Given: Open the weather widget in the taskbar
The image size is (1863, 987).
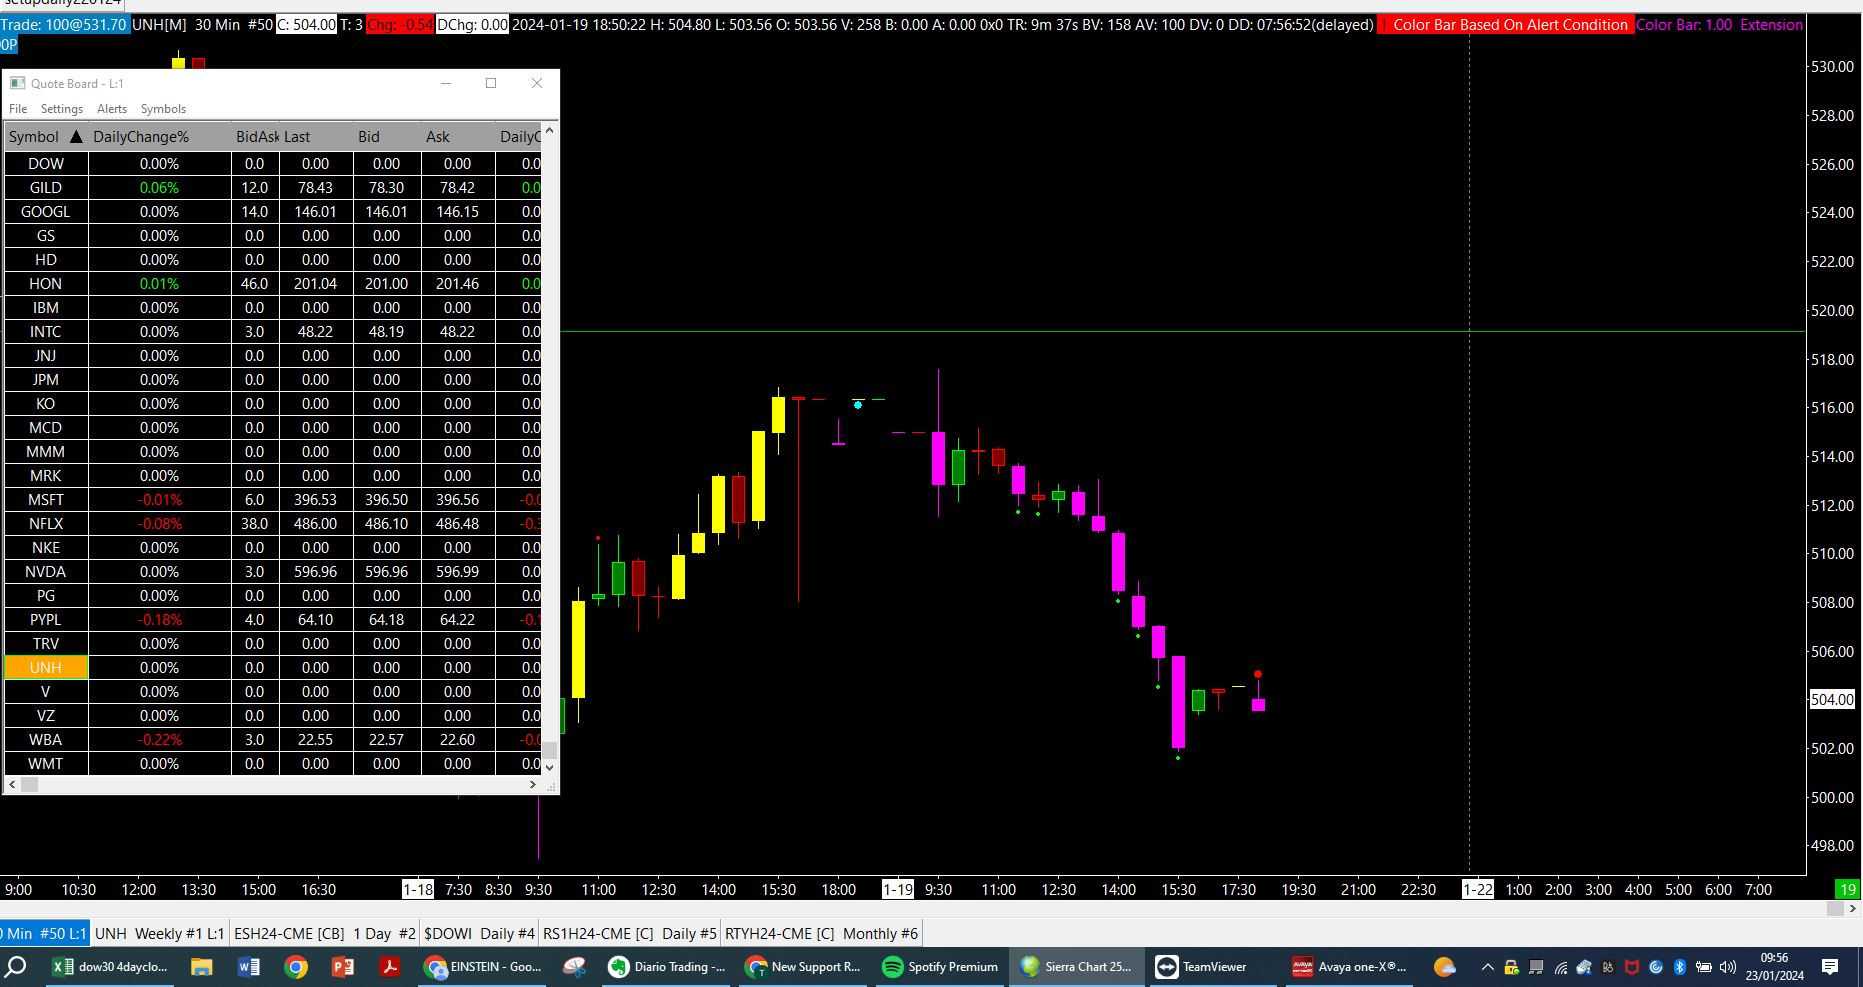Looking at the screenshot, I should click(1445, 967).
